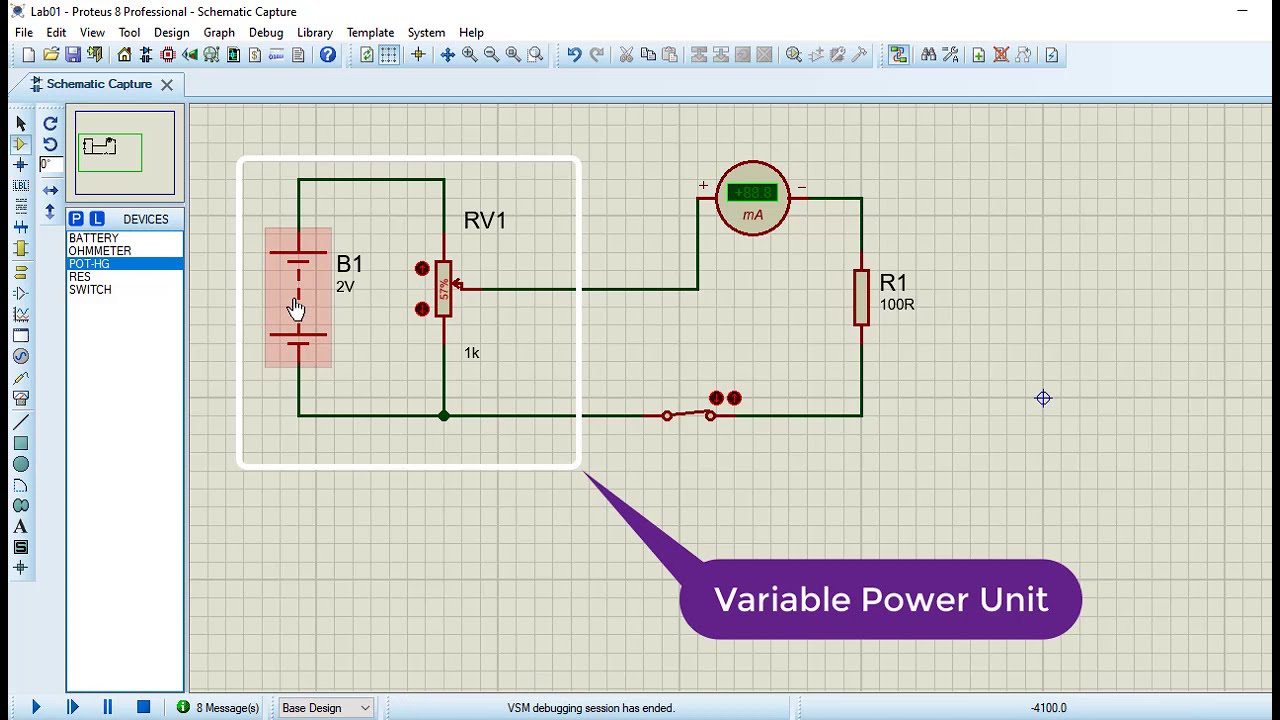Choose the 2D line drawing tool
The height and width of the screenshot is (720, 1280).
pos(21,422)
